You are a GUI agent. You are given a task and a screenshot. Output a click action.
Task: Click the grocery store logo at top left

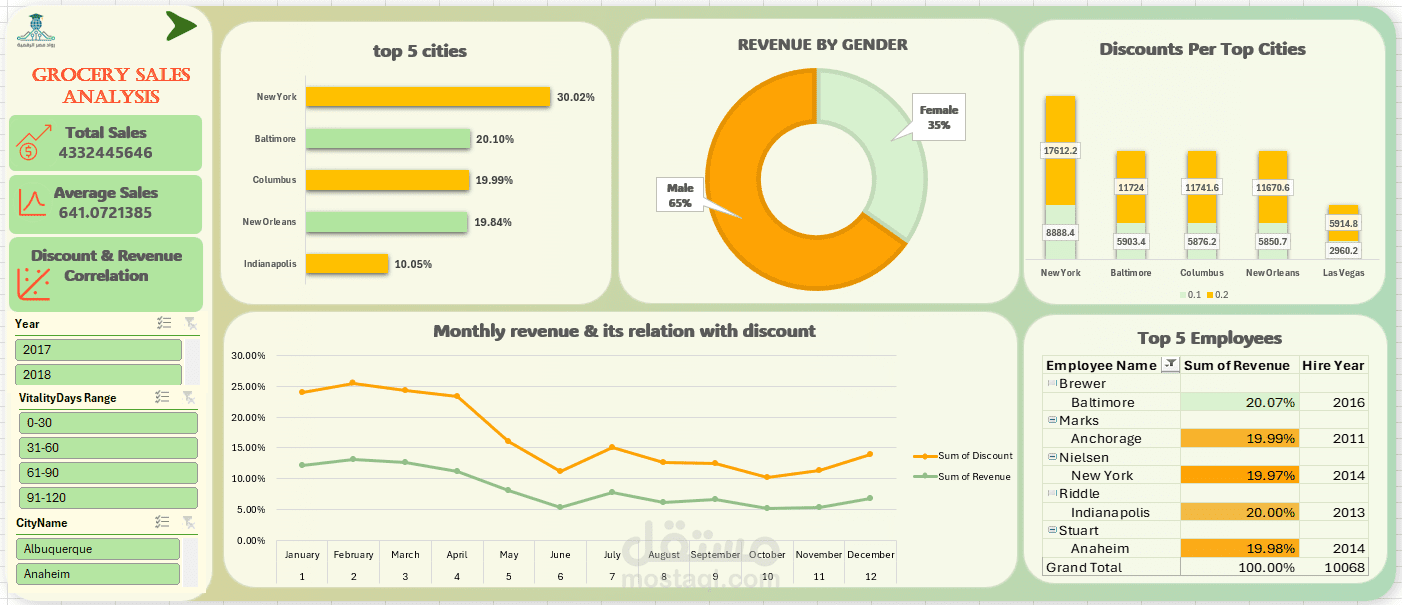36,29
